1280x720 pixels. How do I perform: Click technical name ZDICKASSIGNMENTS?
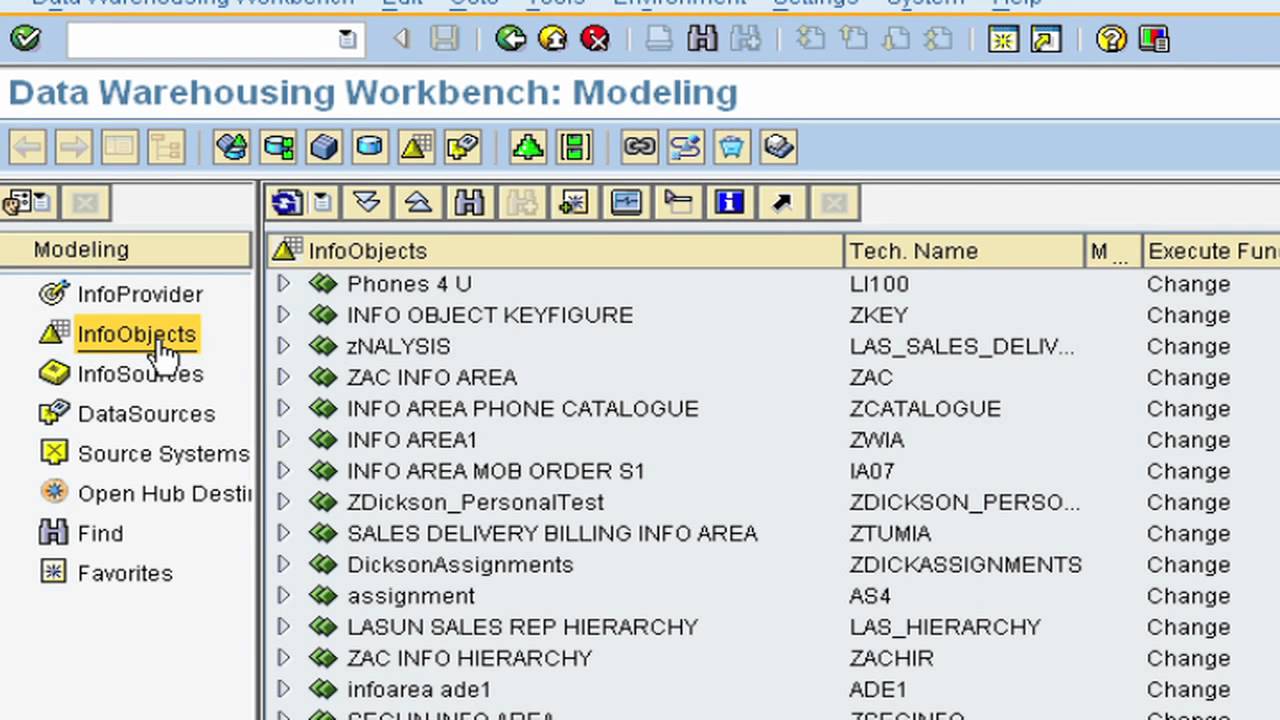(966, 564)
